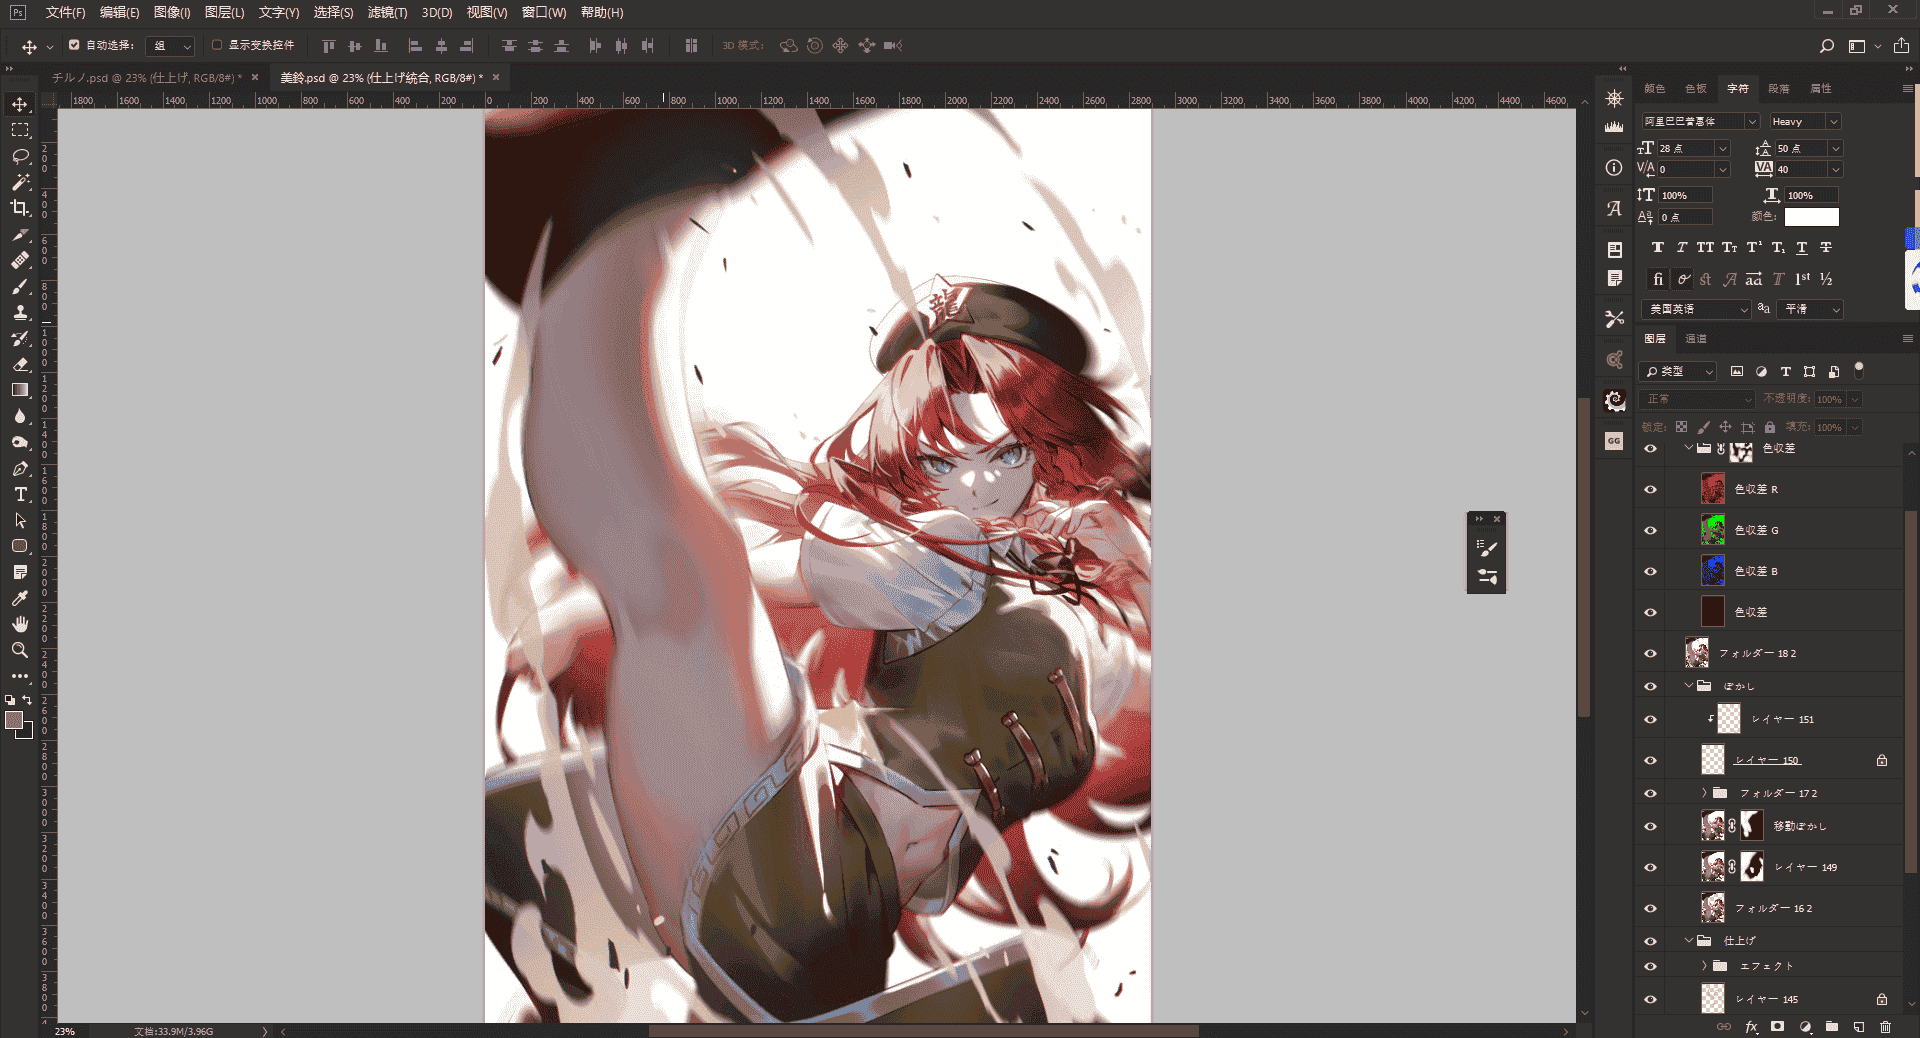Toggle the auto-select checkbox (自动选择)
This screenshot has width=1920, height=1038.
(74, 45)
